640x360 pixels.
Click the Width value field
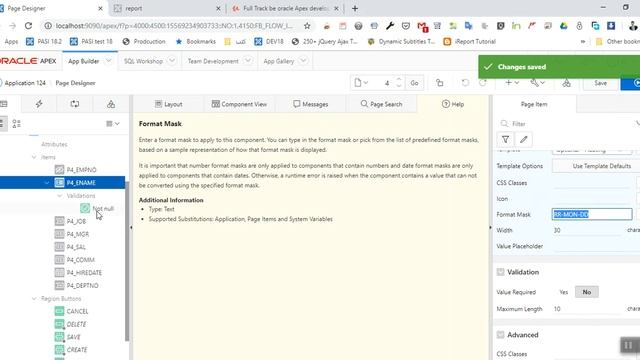click(588, 230)
